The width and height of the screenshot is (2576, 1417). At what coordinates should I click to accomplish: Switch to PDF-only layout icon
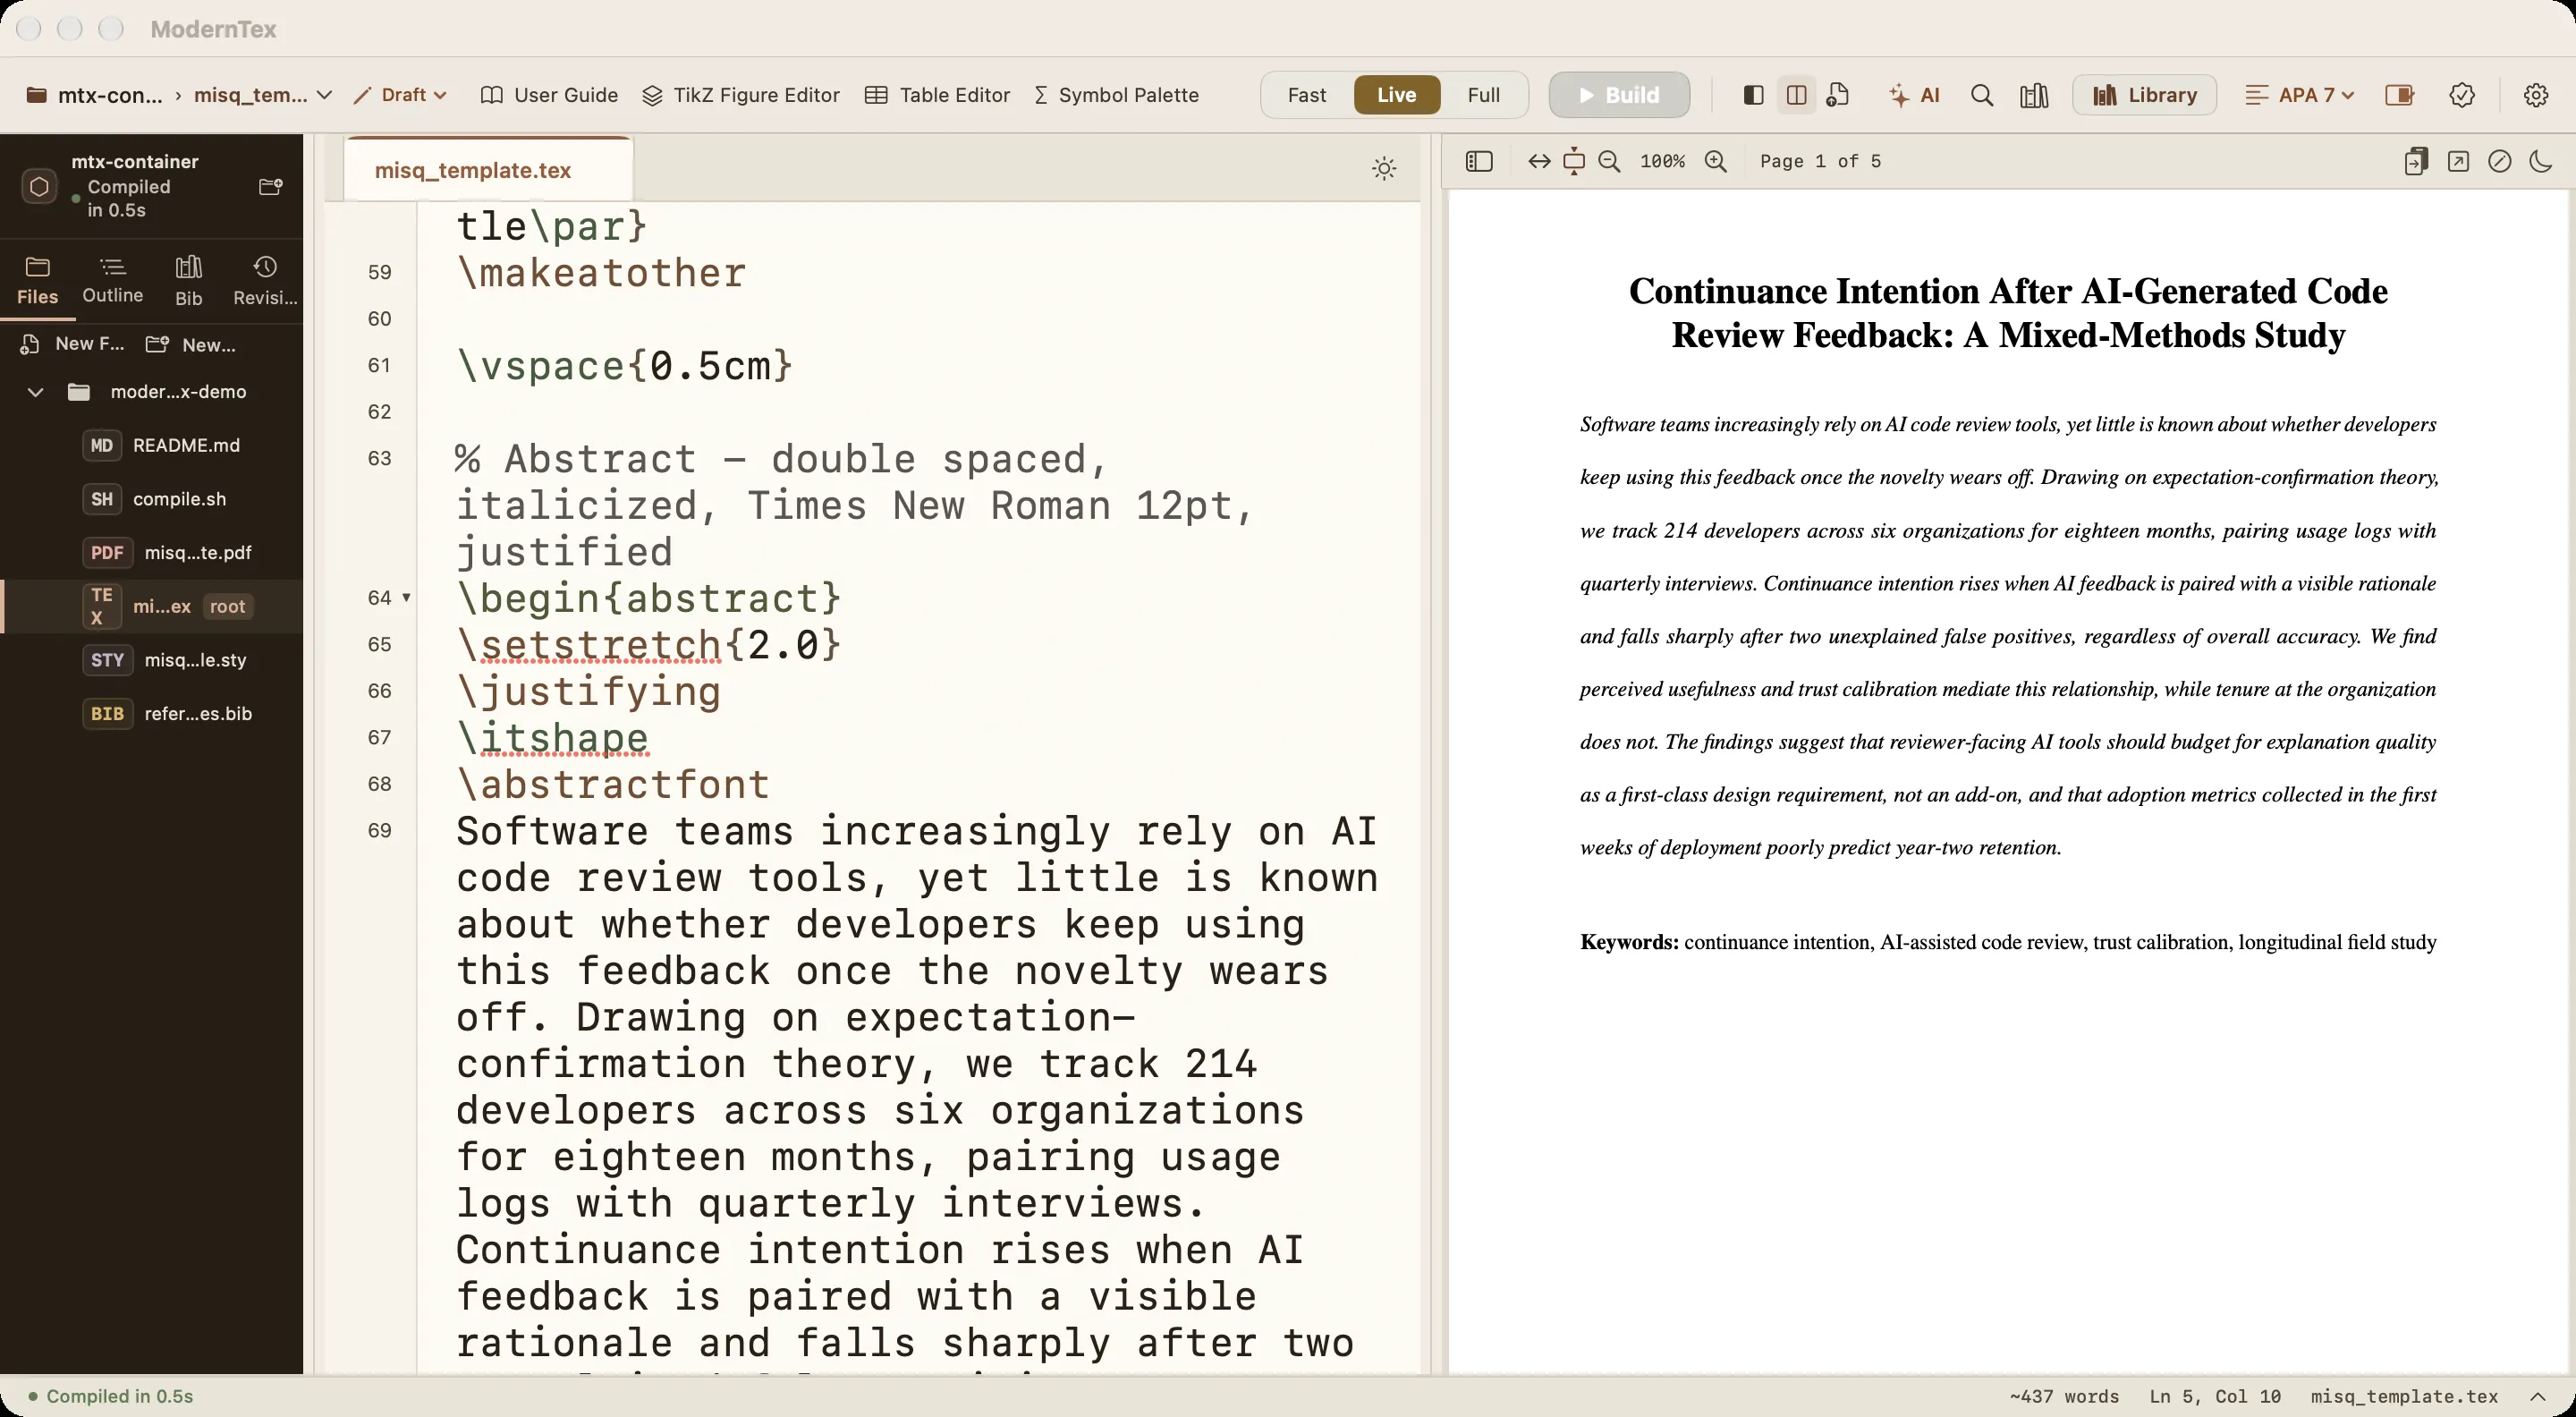1838,95
